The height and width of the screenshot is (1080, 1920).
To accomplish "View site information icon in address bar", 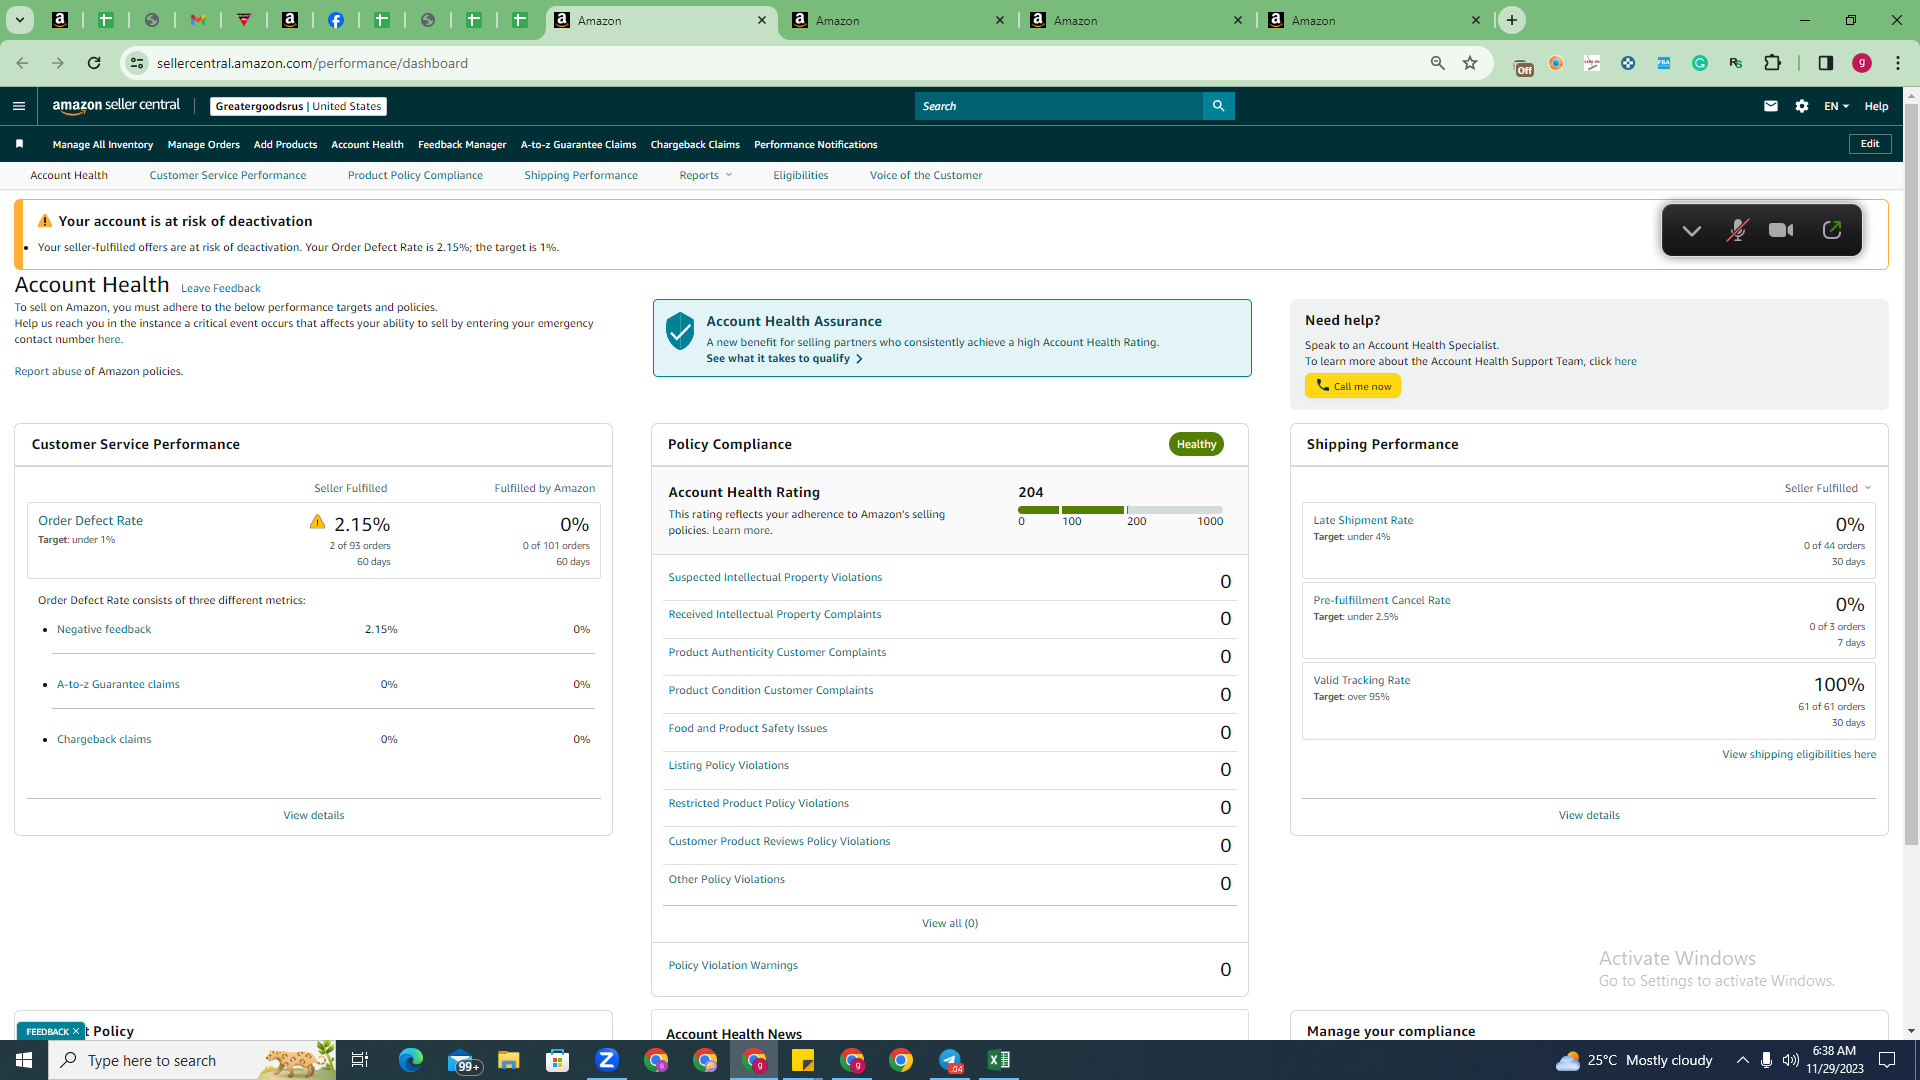I will click(x=137, y=63).
